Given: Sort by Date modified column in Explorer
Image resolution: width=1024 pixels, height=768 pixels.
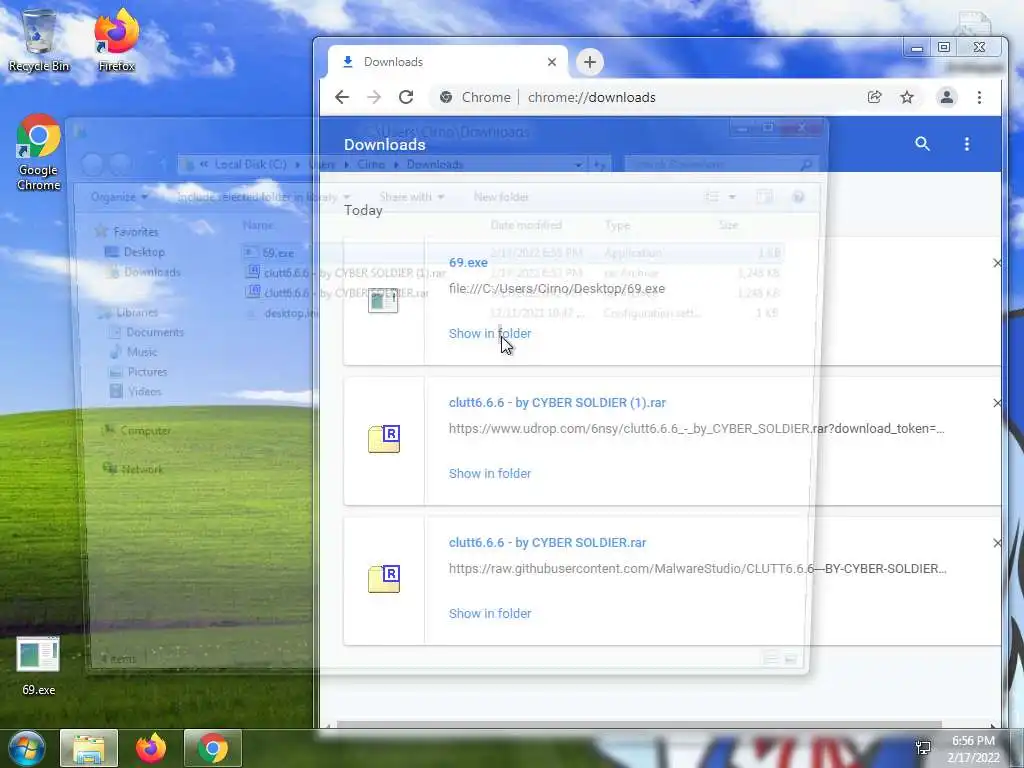Looking at the screenshot, I should click(x=526, y=225).
